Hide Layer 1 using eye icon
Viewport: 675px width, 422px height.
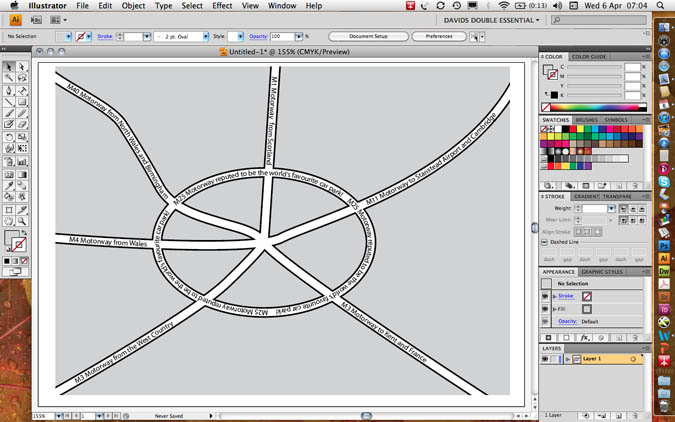(x=546, y=358)
